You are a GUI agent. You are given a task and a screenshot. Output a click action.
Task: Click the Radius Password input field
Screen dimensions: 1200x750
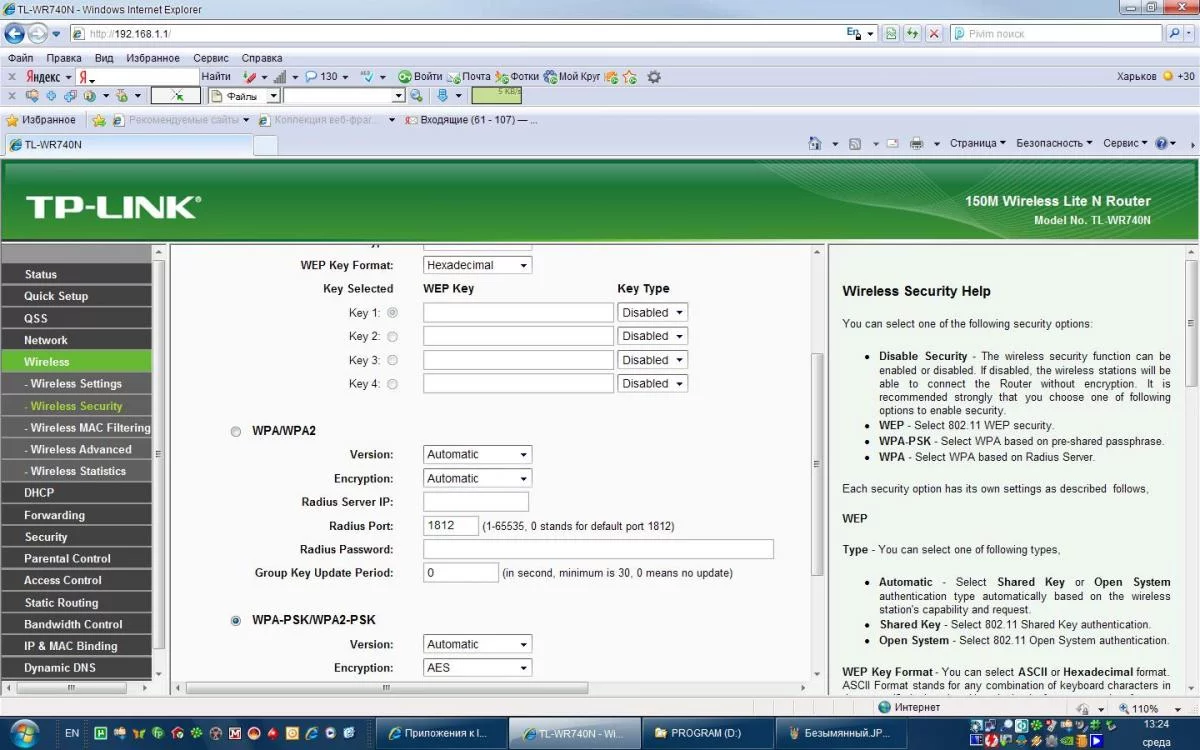[598, 549]
